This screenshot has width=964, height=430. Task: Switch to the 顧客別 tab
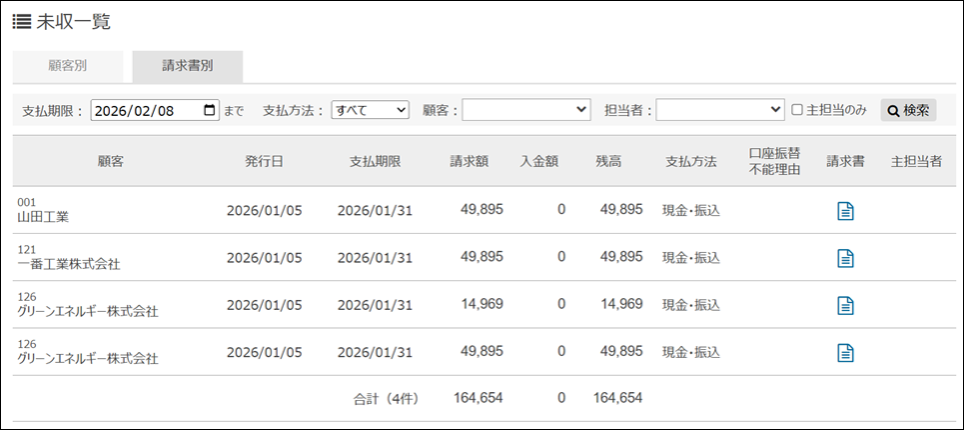click(x=68, y=66)
